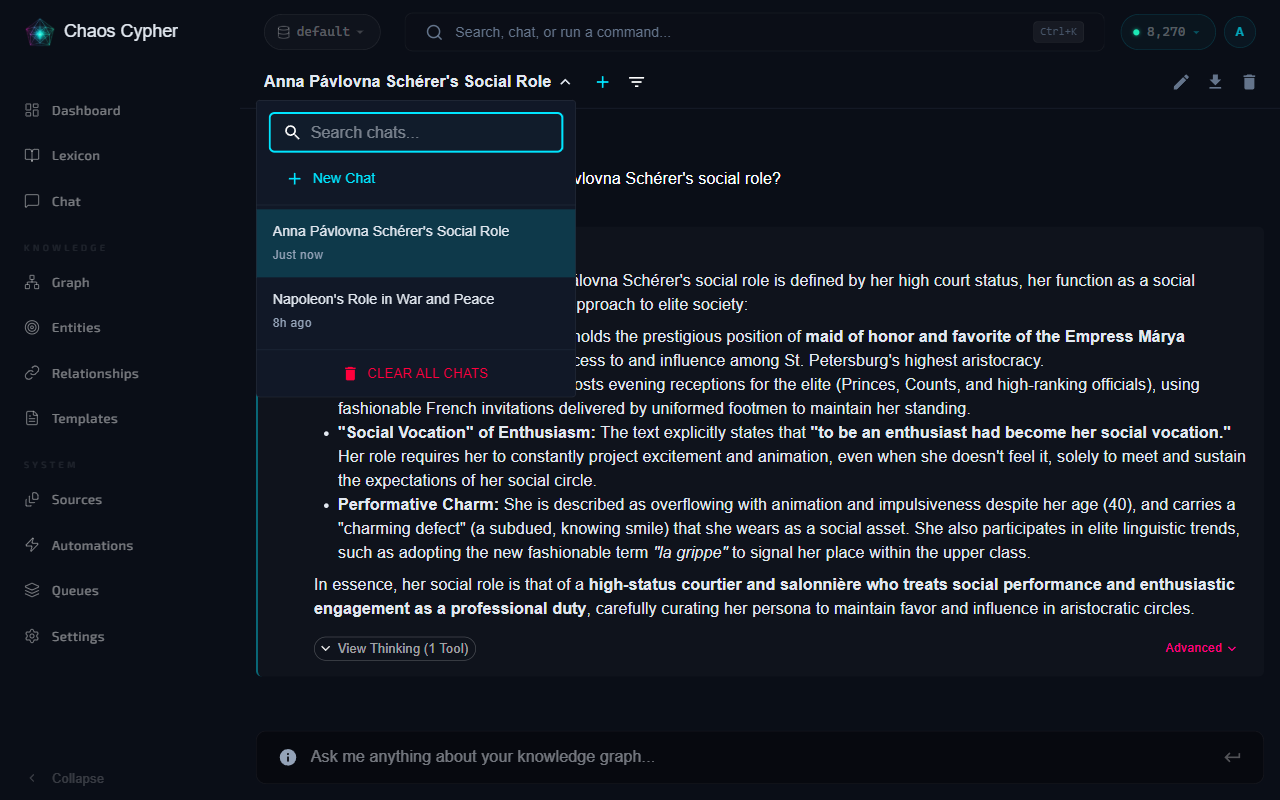Open the filter icon beside chat title
The height and width of the screenshot is (800, 1280).
[x=636, y=82]
